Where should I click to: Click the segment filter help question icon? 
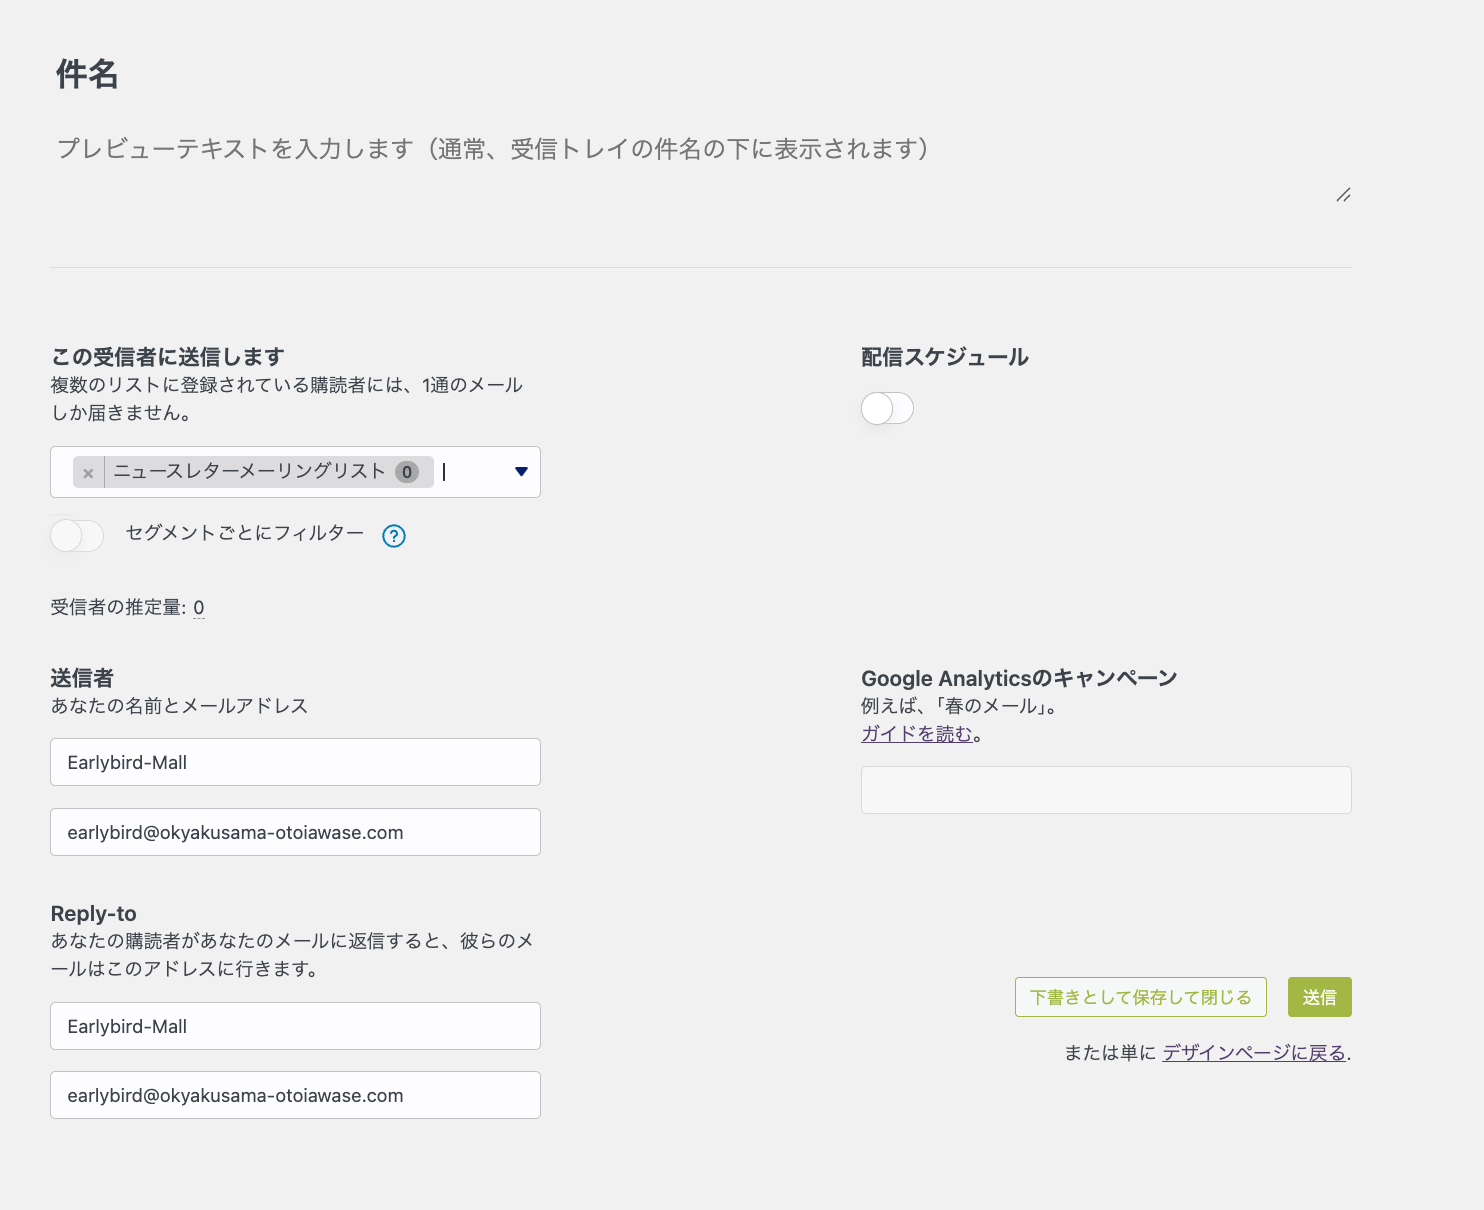point(394,536)
